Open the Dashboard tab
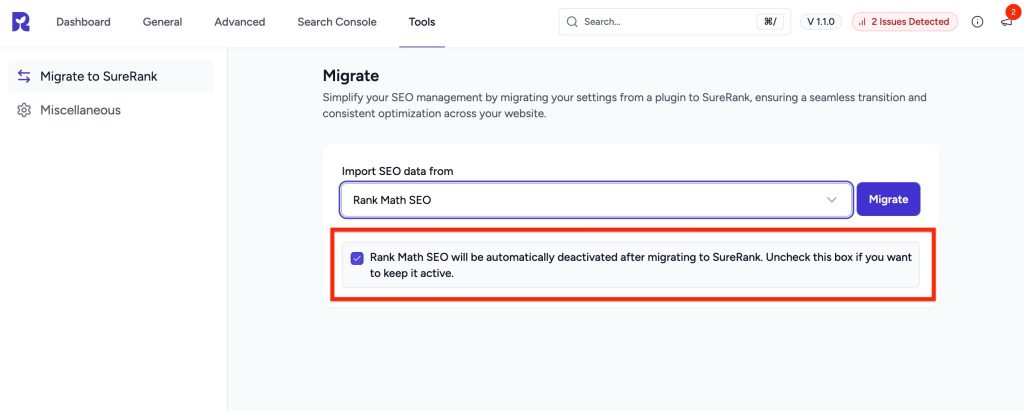Screen dimensions: 1024x411 point(83,22)
